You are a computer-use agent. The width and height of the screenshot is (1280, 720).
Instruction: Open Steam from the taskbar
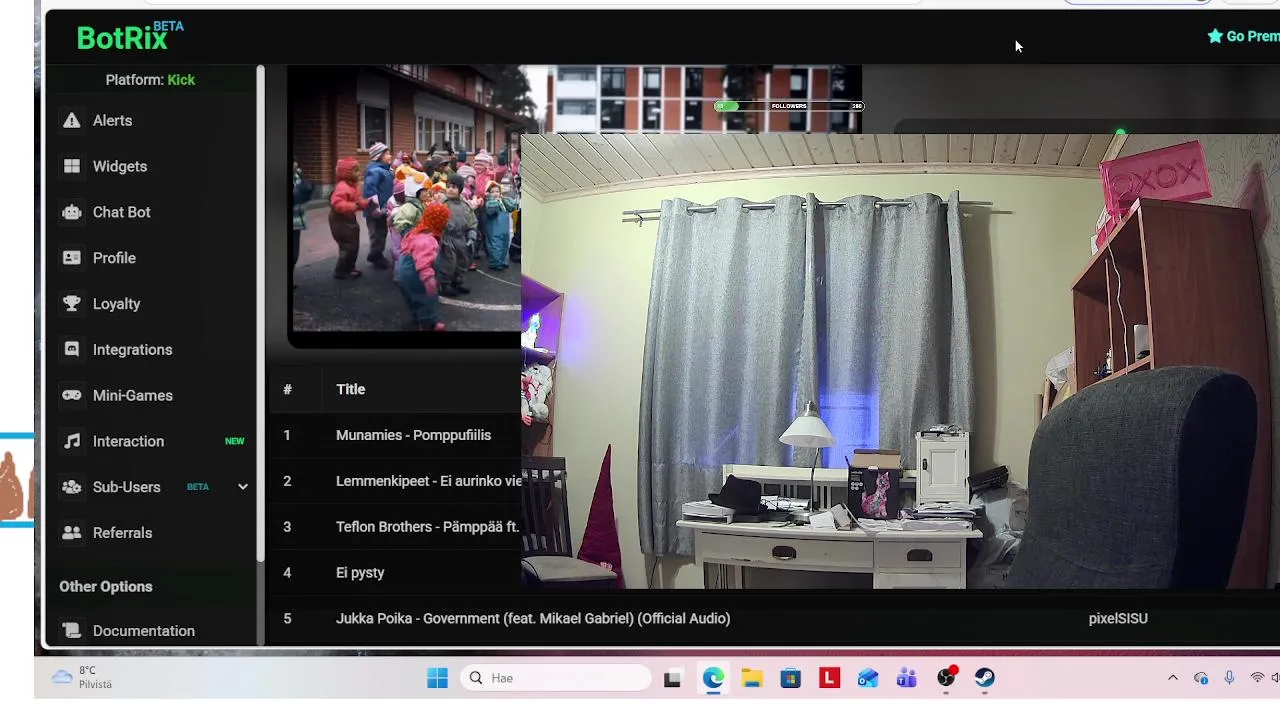[x=985, y=678]
